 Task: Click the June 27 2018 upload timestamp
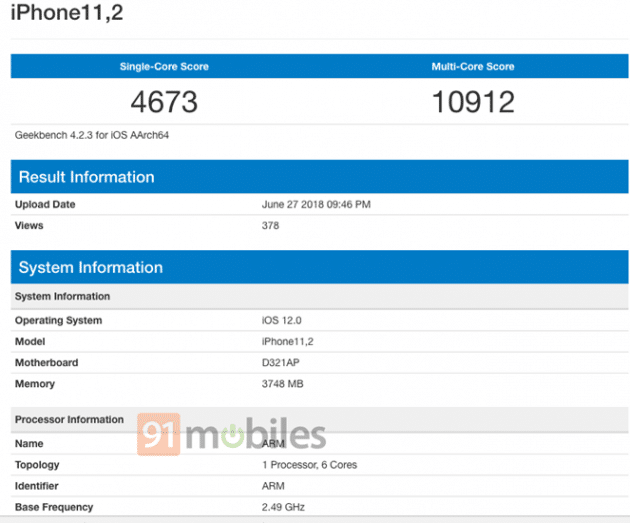(316, 204)
